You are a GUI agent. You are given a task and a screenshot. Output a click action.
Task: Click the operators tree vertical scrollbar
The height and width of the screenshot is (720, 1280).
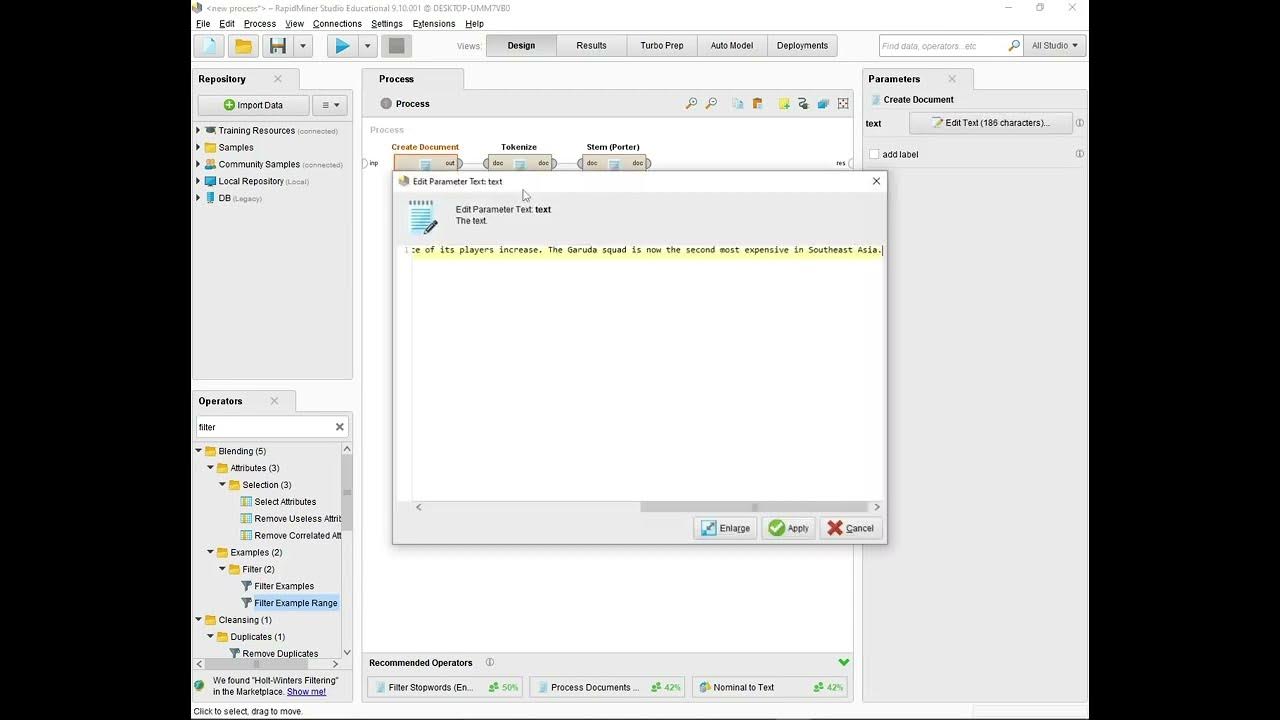pyautogui.click(x=347, y=490)
